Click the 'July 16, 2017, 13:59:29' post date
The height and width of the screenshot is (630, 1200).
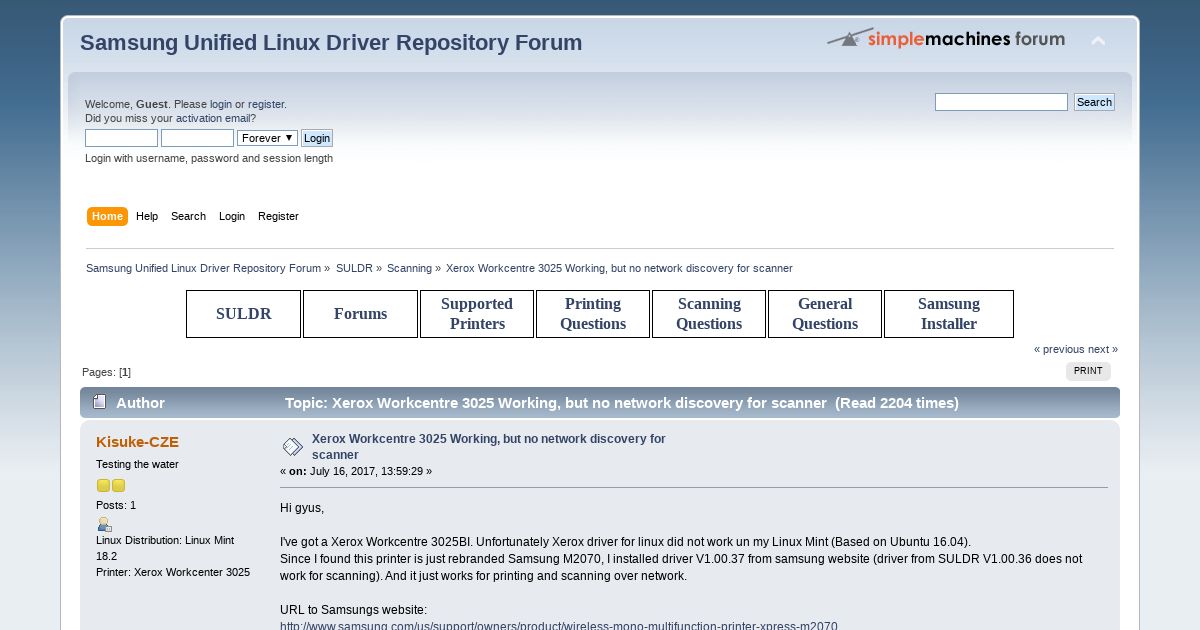(366, 471)
